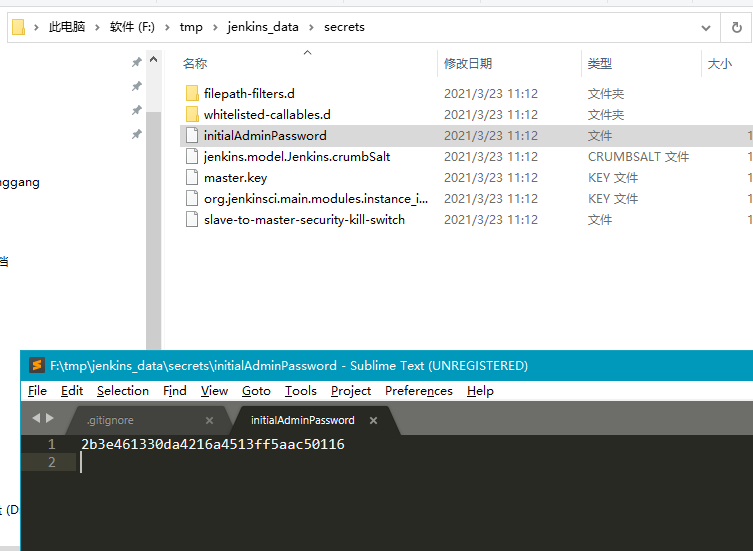Viewport: 753px width, 551px height.
Task: Click the sort arrow above 名称 column
Action: click(x=308, y=52)
